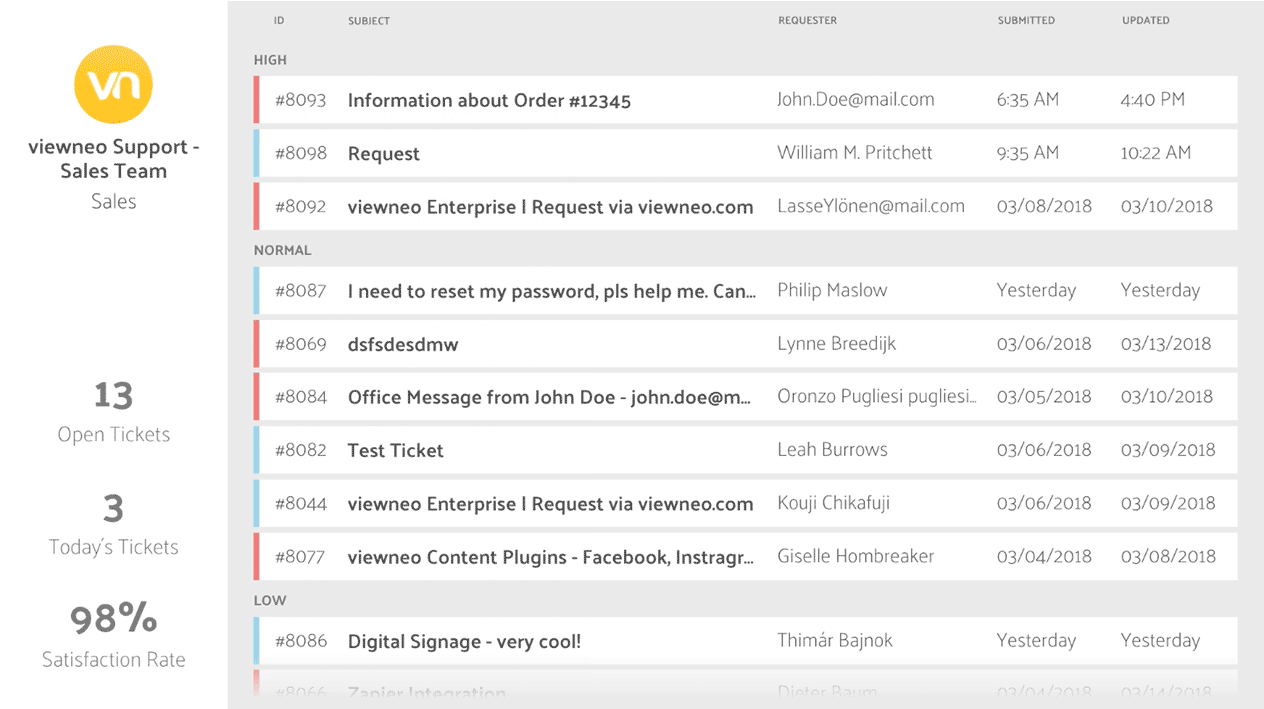1264x709 pixels.
Task: Open ticket "Office Message from John Doe"
Action: pyautogui.click(x=549, y=397)
